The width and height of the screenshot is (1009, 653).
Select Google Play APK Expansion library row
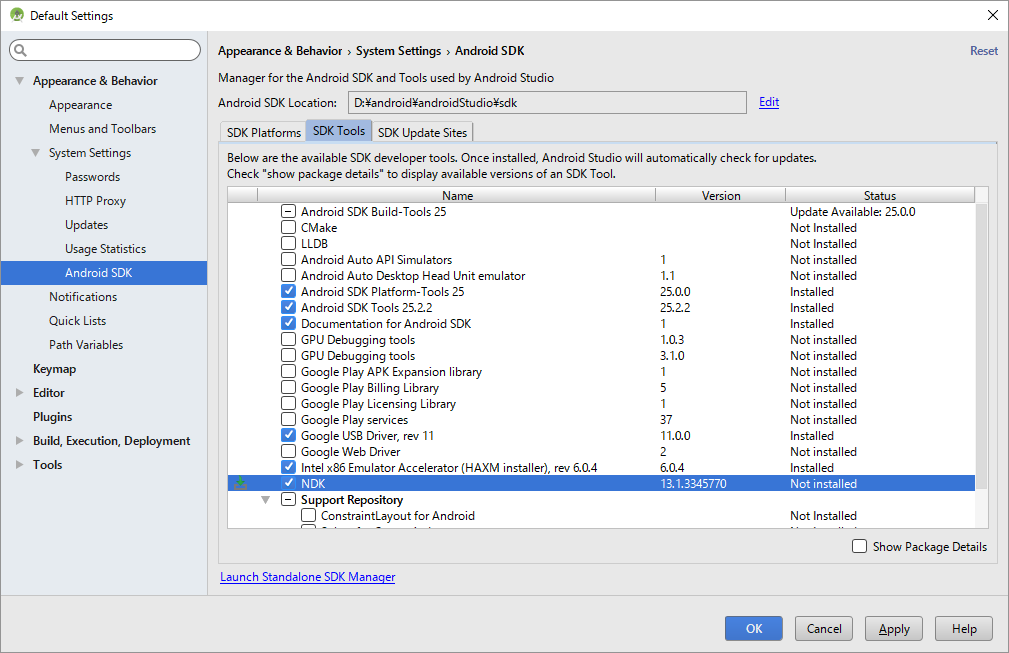click(601, 371)
